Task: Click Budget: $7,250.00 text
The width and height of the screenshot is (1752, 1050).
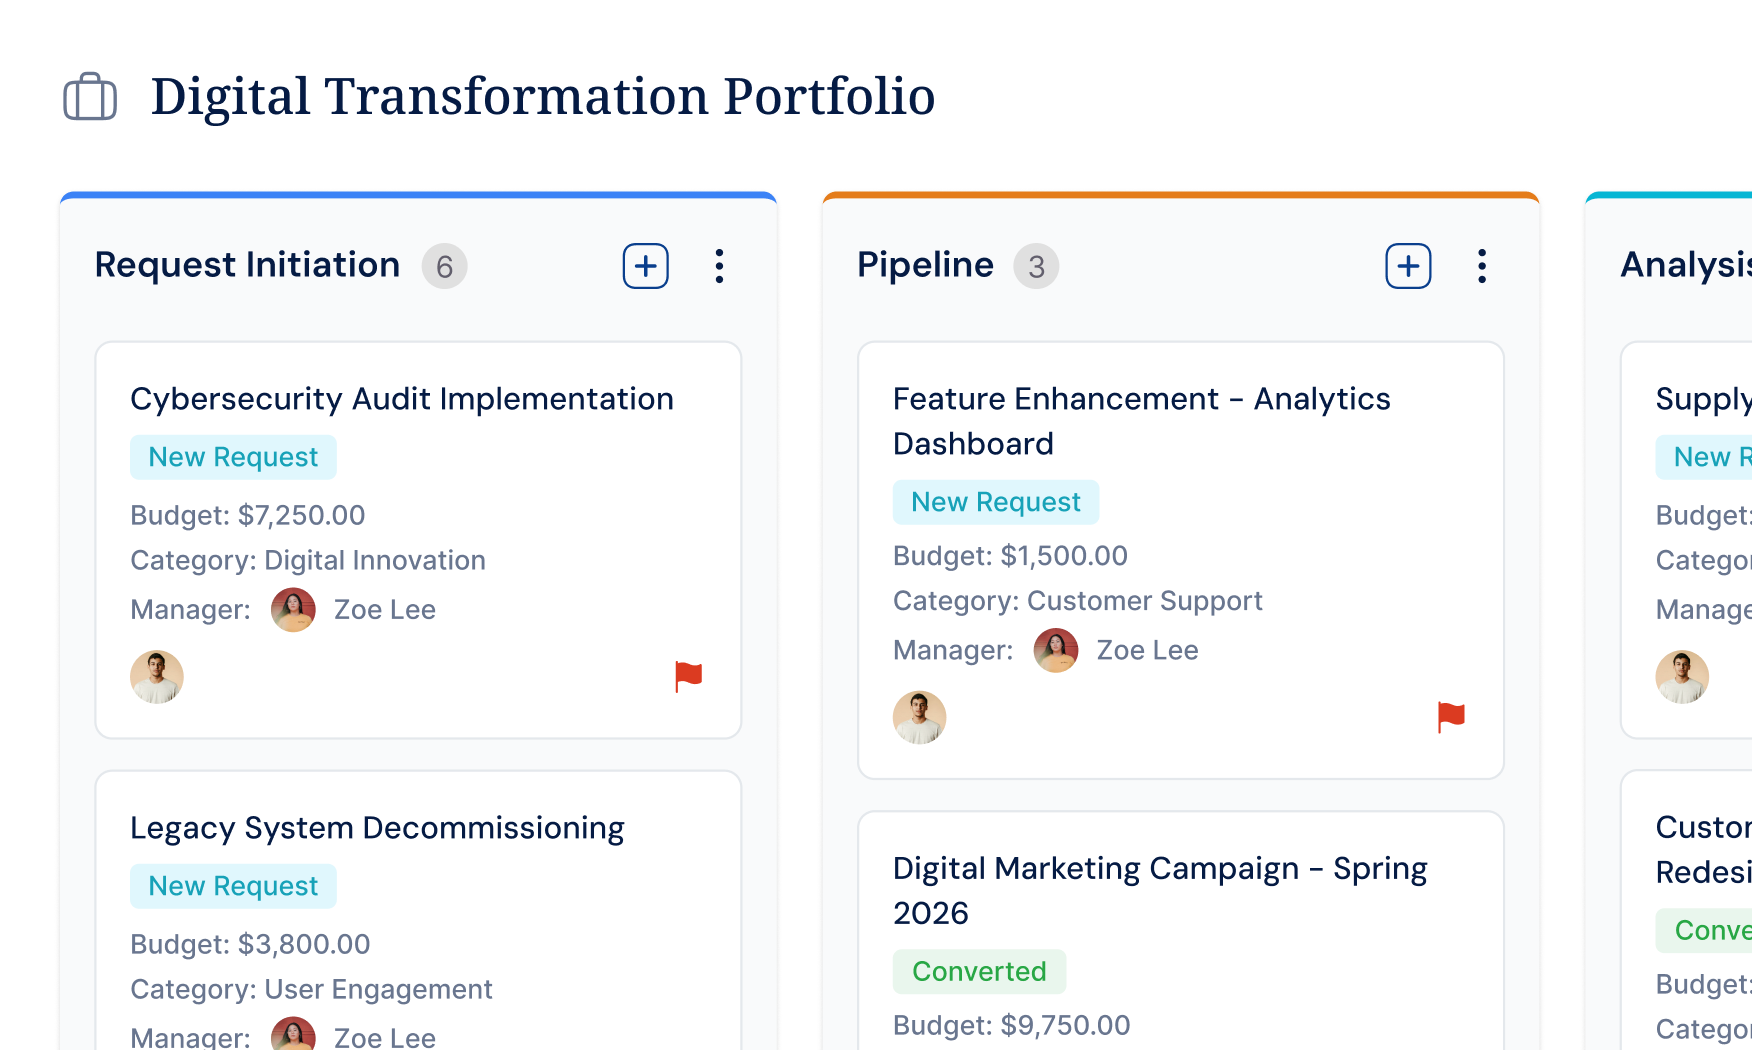Action: pos(248,515)
